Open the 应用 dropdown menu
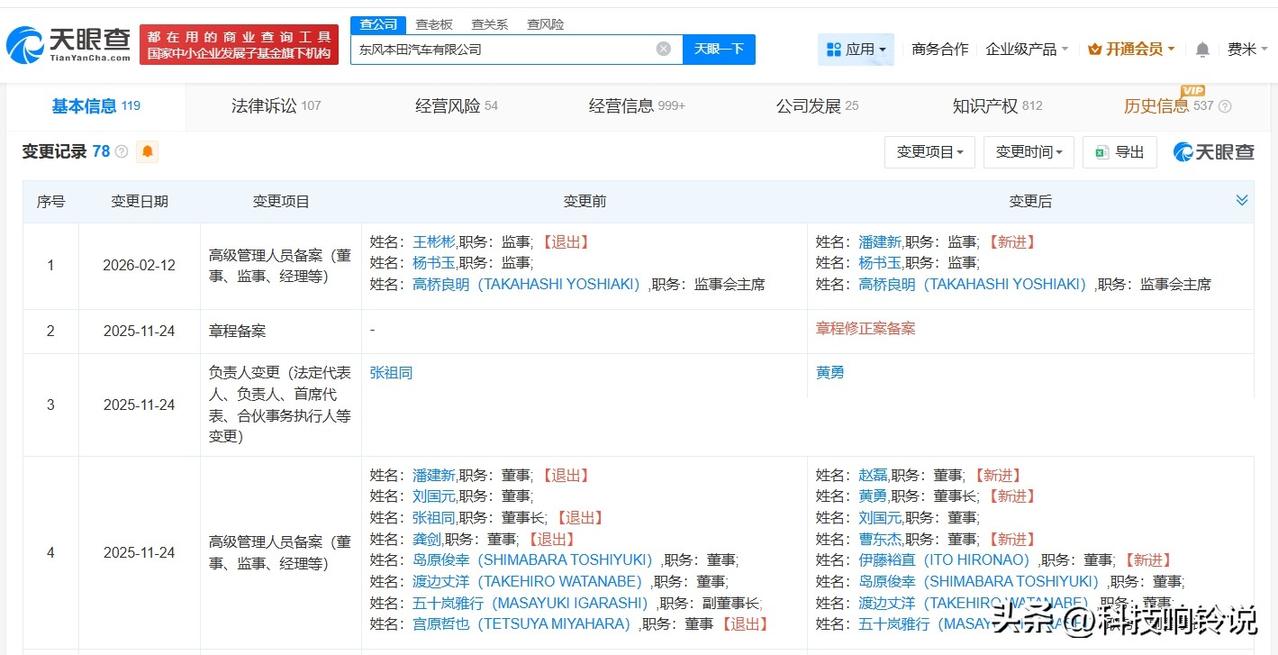Screen dimensions: 1278x655 [856, 49]
